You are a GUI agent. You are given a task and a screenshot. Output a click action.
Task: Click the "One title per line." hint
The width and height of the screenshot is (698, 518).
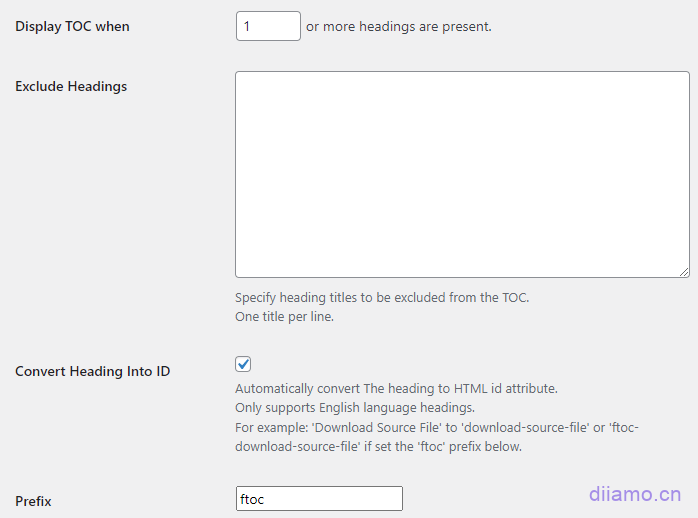pos(284,317)
